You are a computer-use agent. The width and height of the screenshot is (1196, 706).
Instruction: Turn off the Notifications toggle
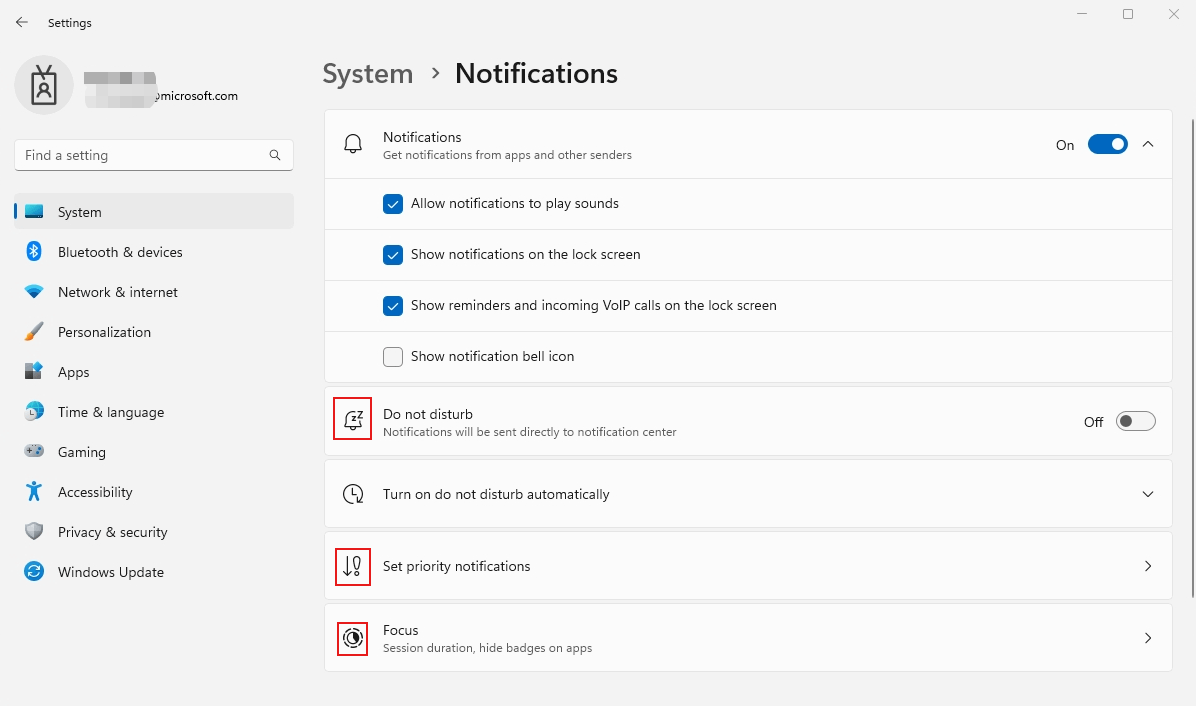pos(1107,144)
